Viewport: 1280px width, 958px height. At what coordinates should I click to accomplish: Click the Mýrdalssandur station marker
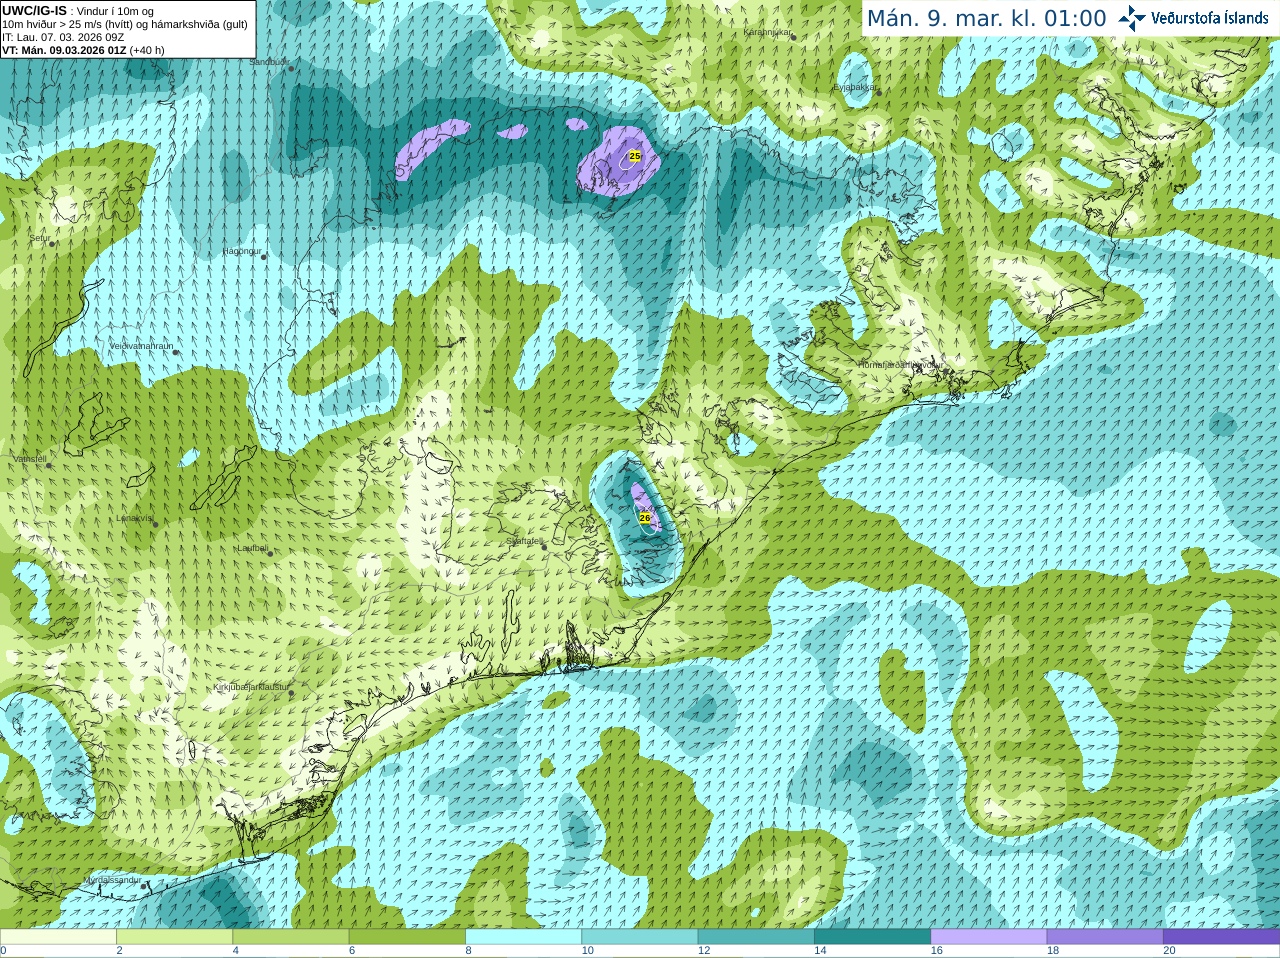coord(146,884)
